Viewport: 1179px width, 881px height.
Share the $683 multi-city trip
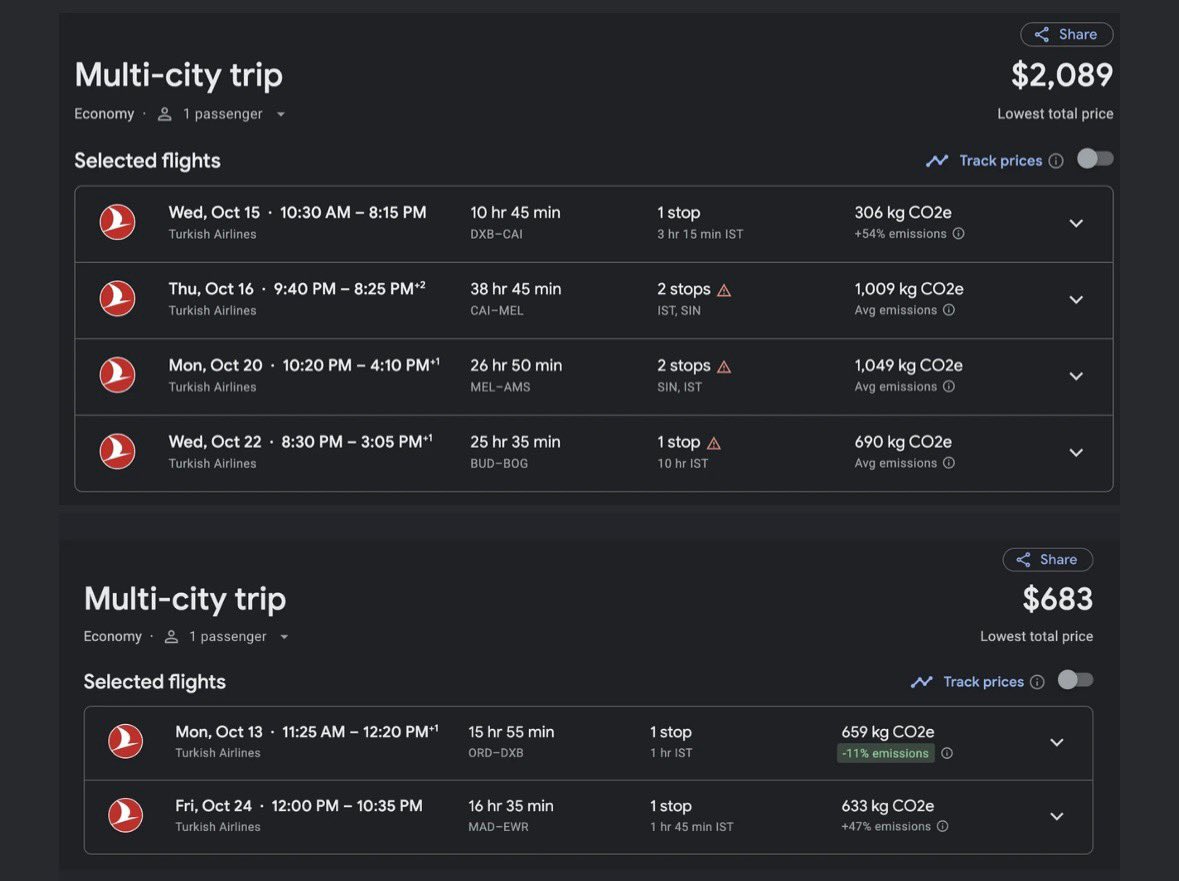(x=1047, y=560)
